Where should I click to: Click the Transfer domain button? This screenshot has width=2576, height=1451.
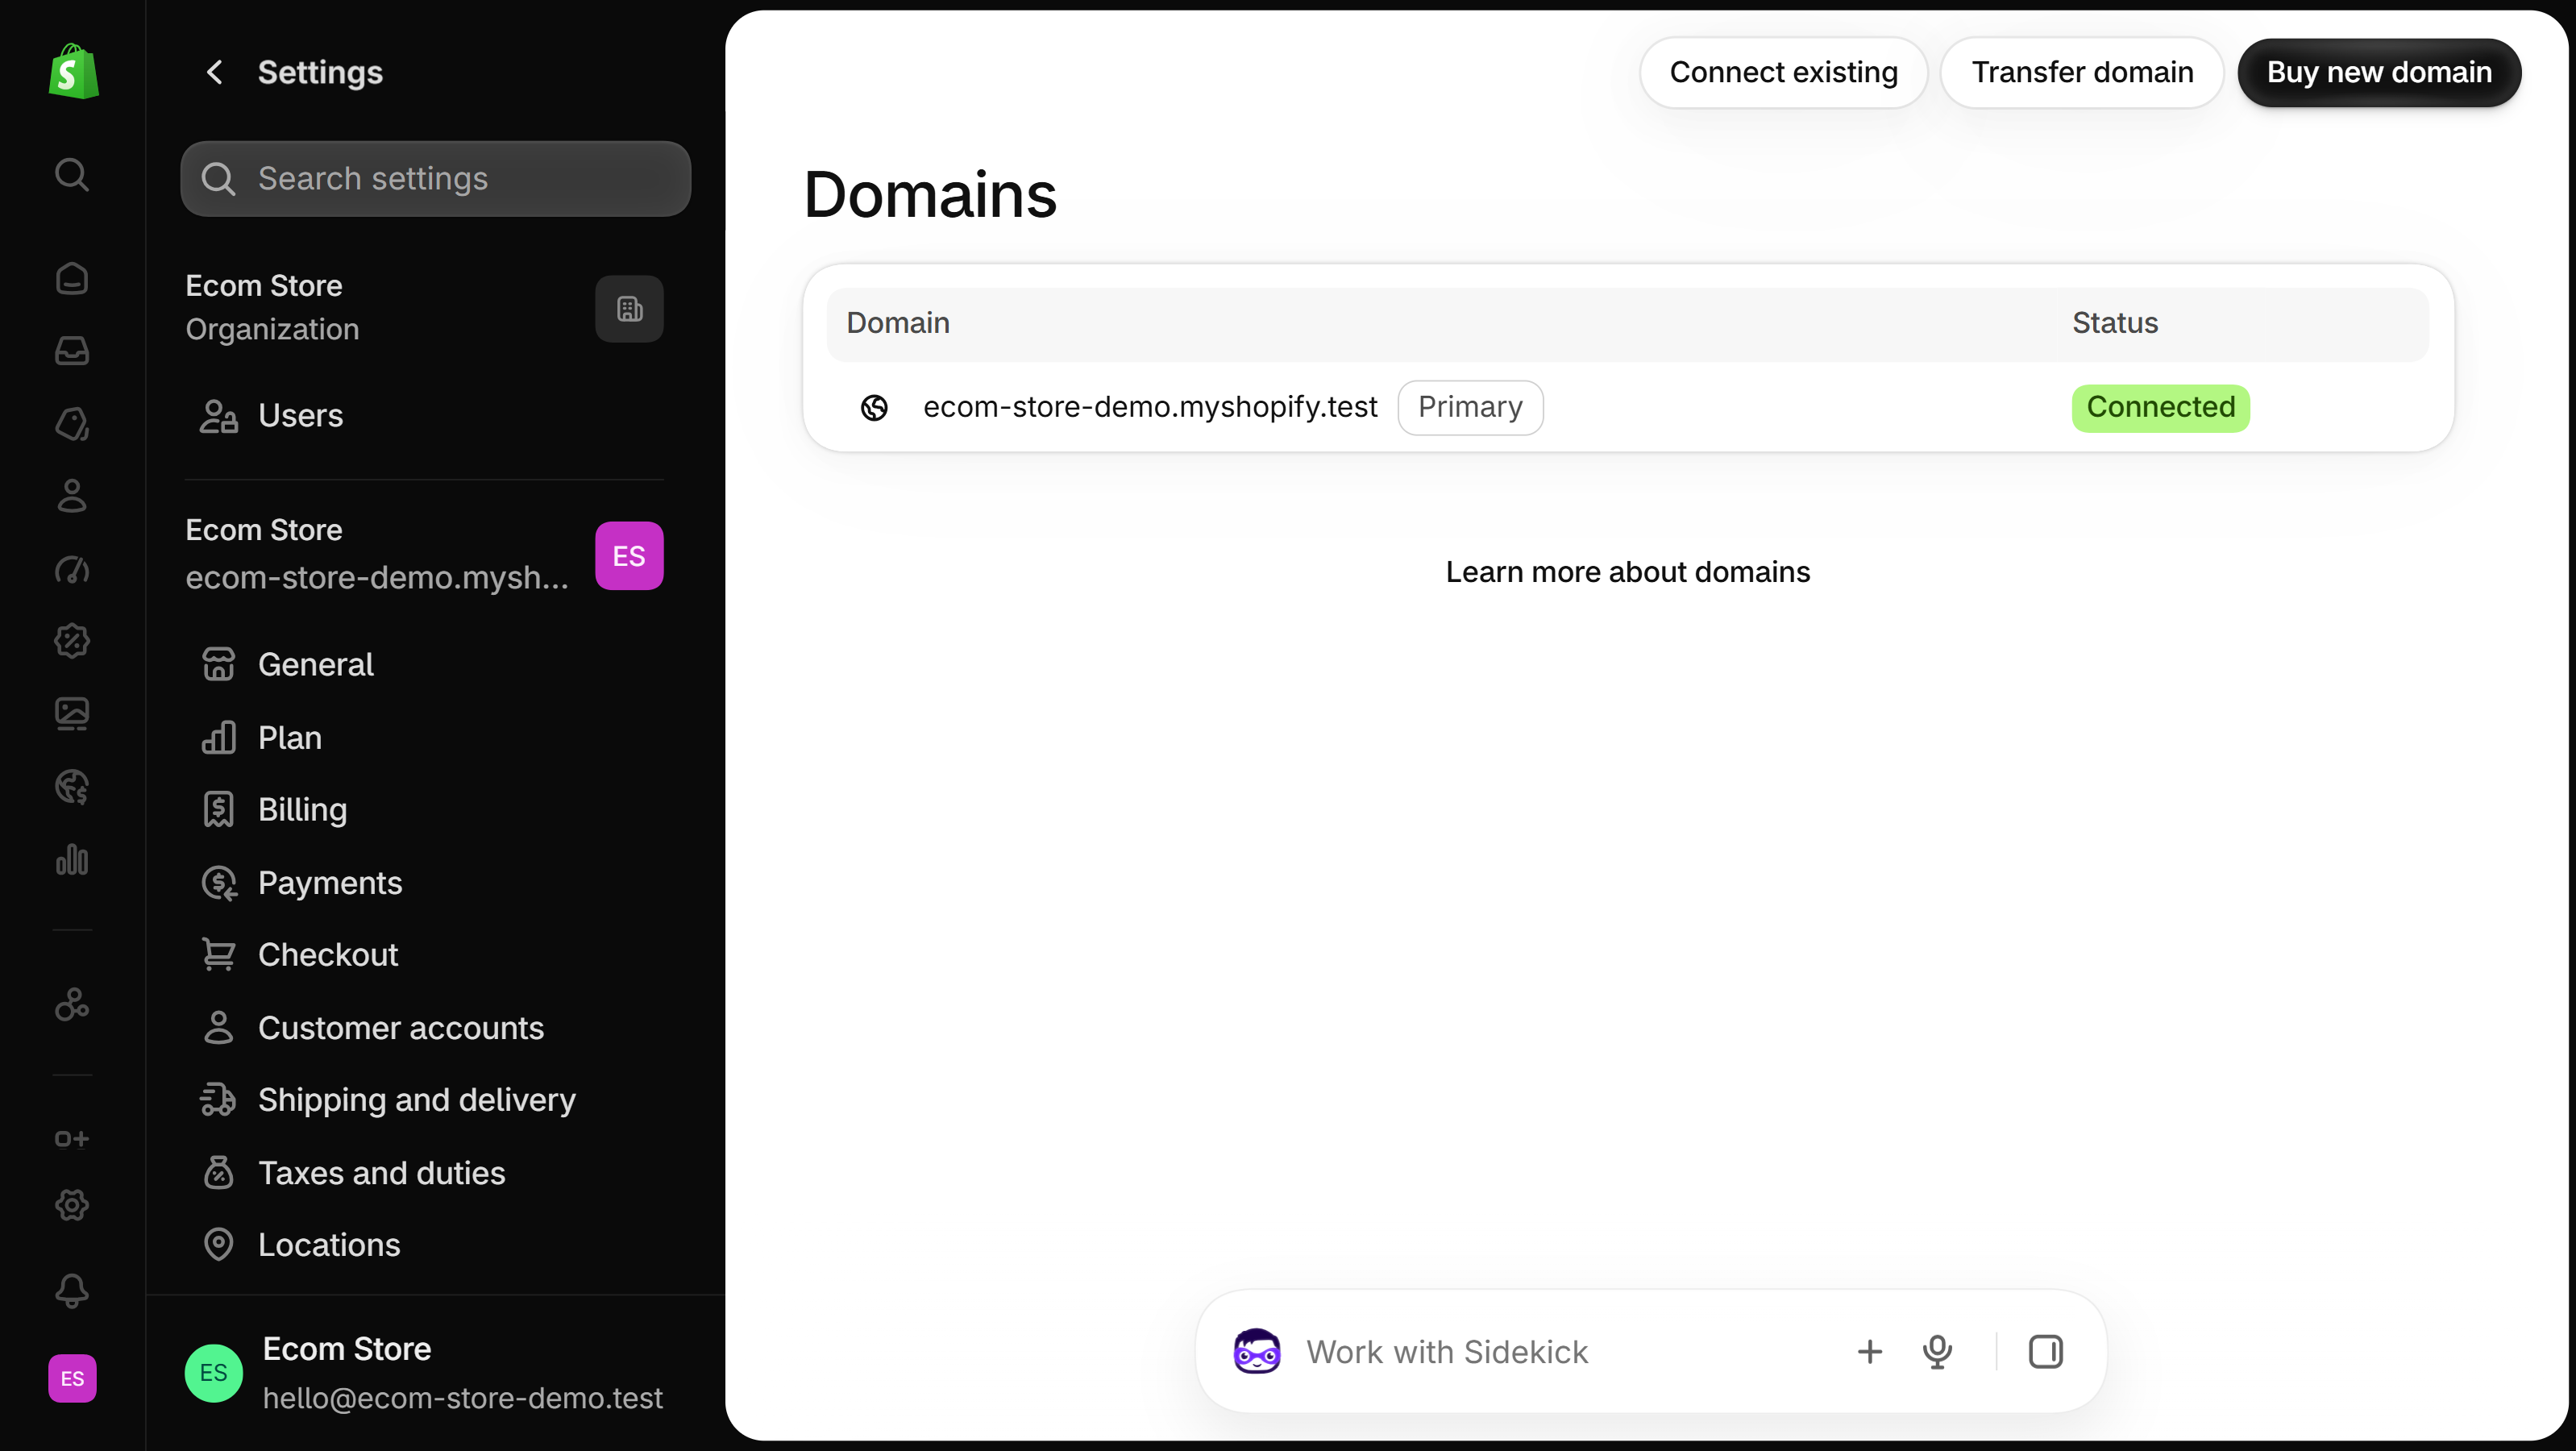coord(2082,72)
